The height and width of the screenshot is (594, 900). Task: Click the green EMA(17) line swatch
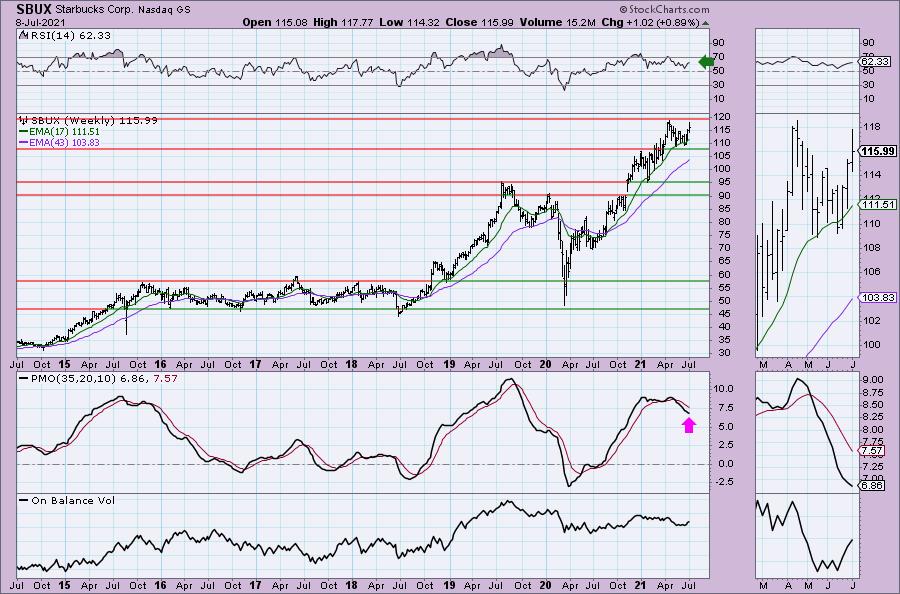click(24, 131)
